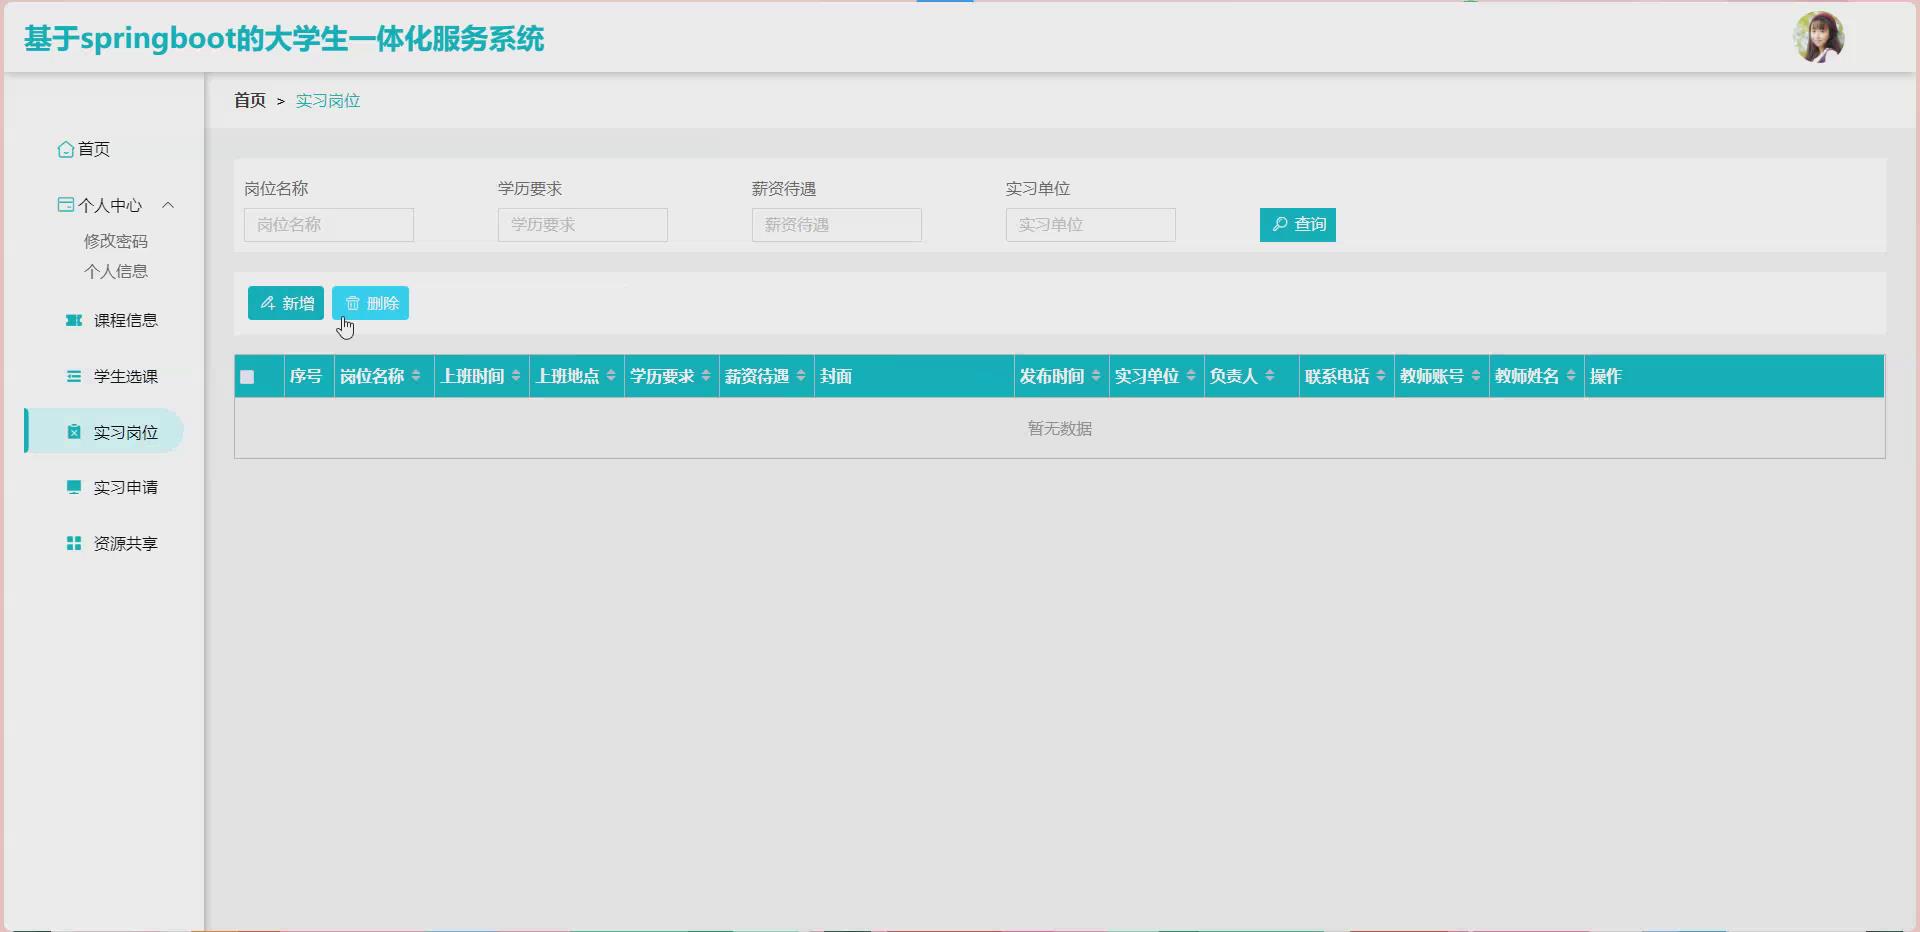Click the 删除 delete button
This screenshot has height=932, width=1920.
(x=370, y=303)
